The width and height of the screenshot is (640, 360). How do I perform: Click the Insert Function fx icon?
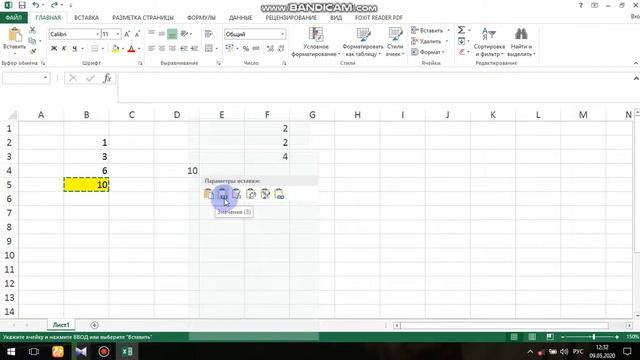tap(107, 78)
